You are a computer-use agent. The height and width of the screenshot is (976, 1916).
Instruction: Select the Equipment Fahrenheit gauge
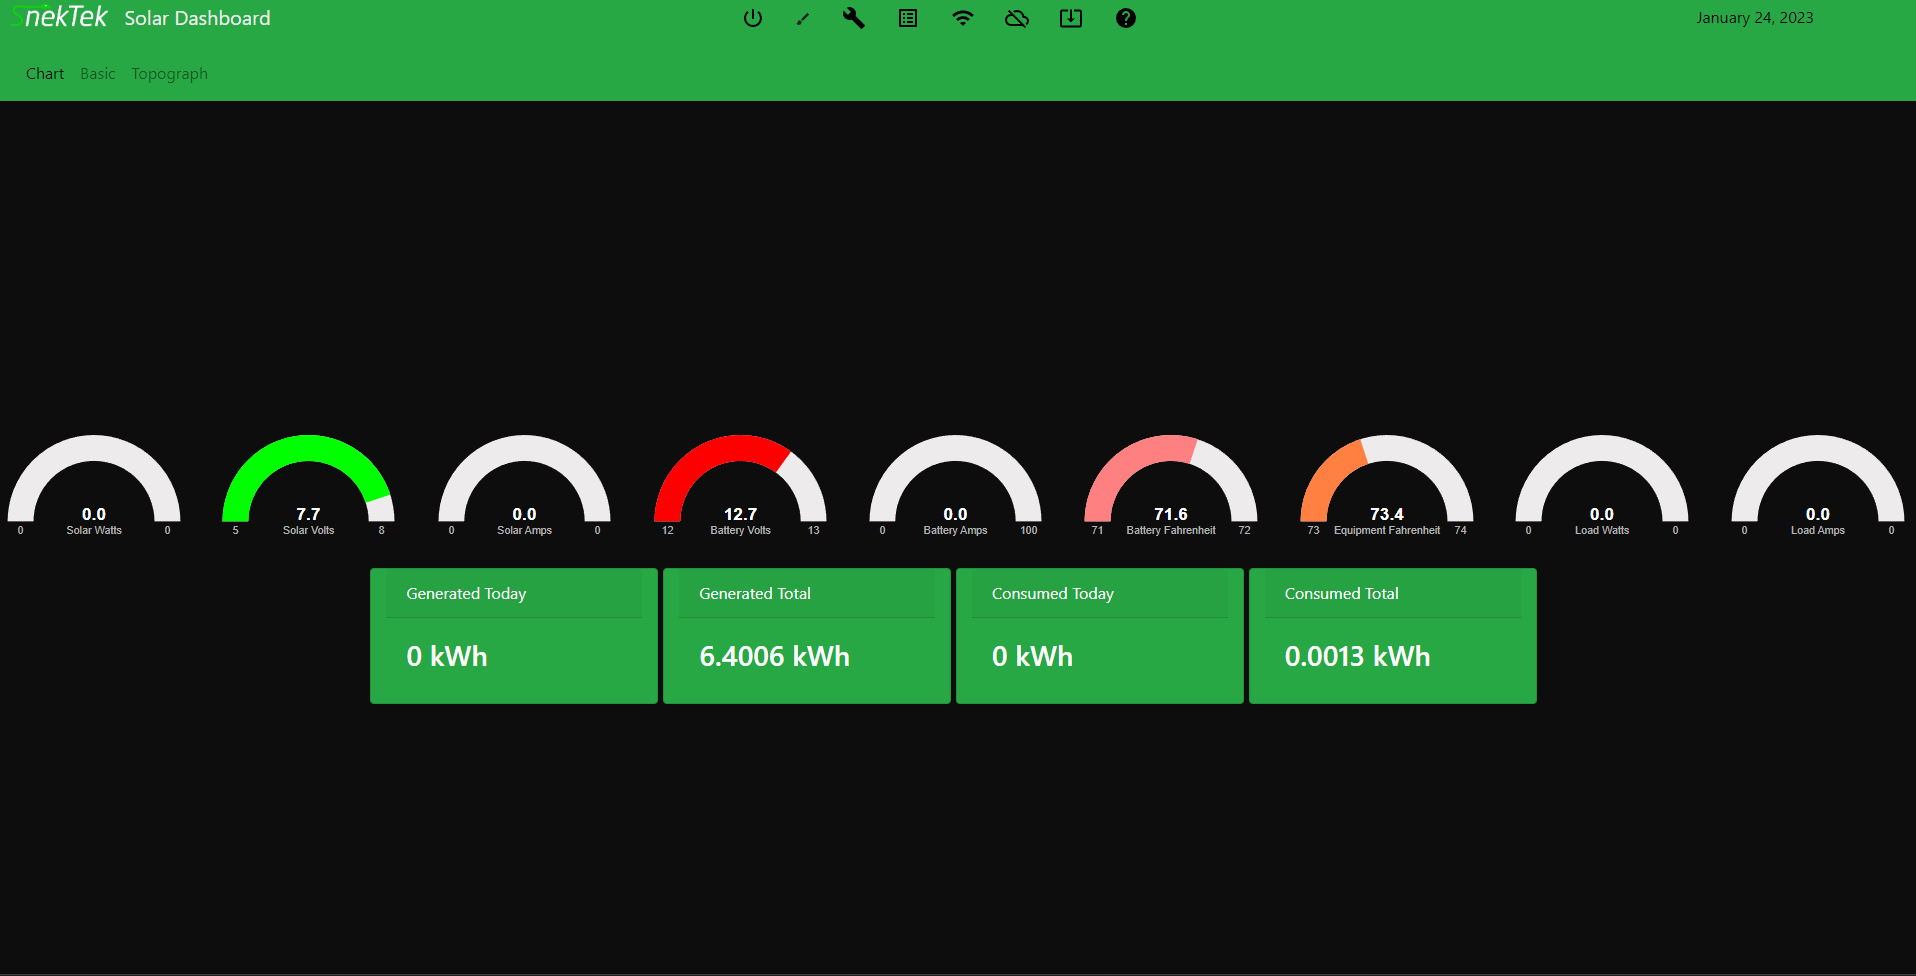pyautogui.click(x=1386, y=485)
